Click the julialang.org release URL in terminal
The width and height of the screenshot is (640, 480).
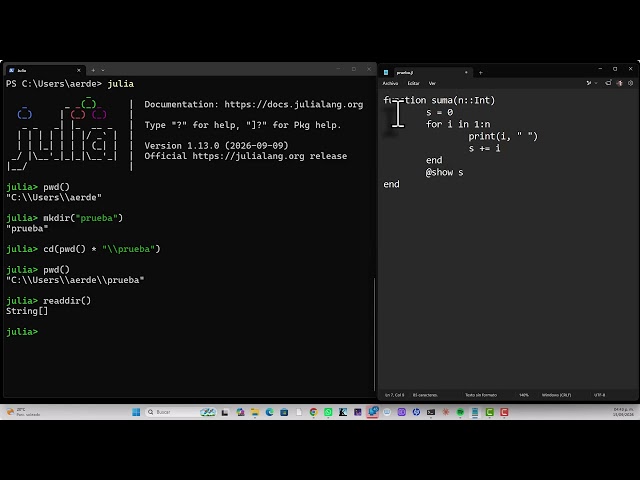(x=248, y=156)
